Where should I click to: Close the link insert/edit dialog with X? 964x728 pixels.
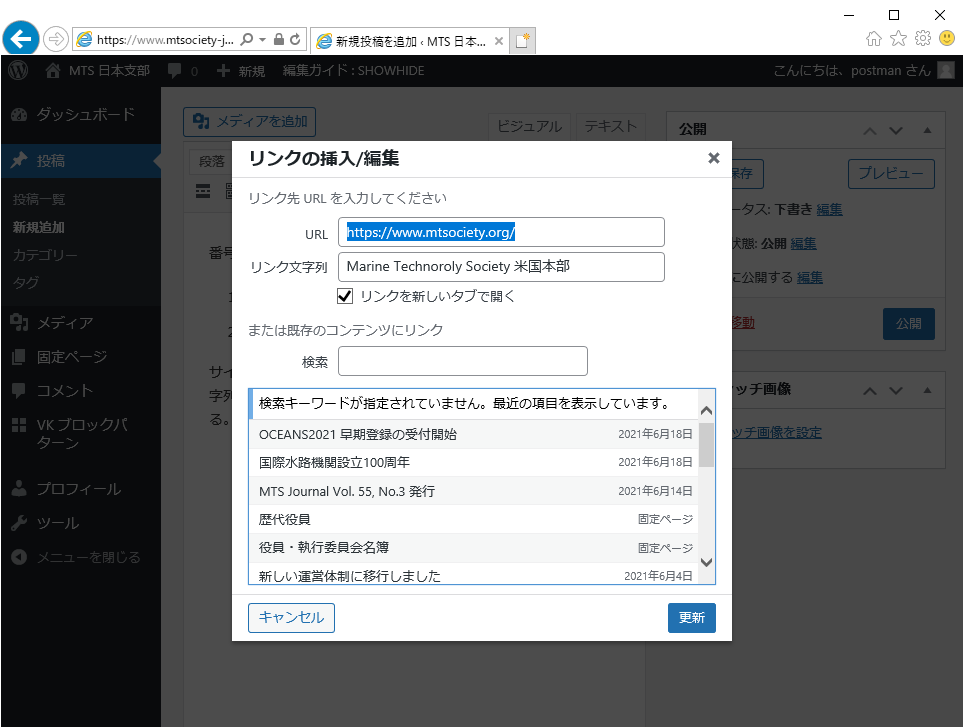click(713, 158)
